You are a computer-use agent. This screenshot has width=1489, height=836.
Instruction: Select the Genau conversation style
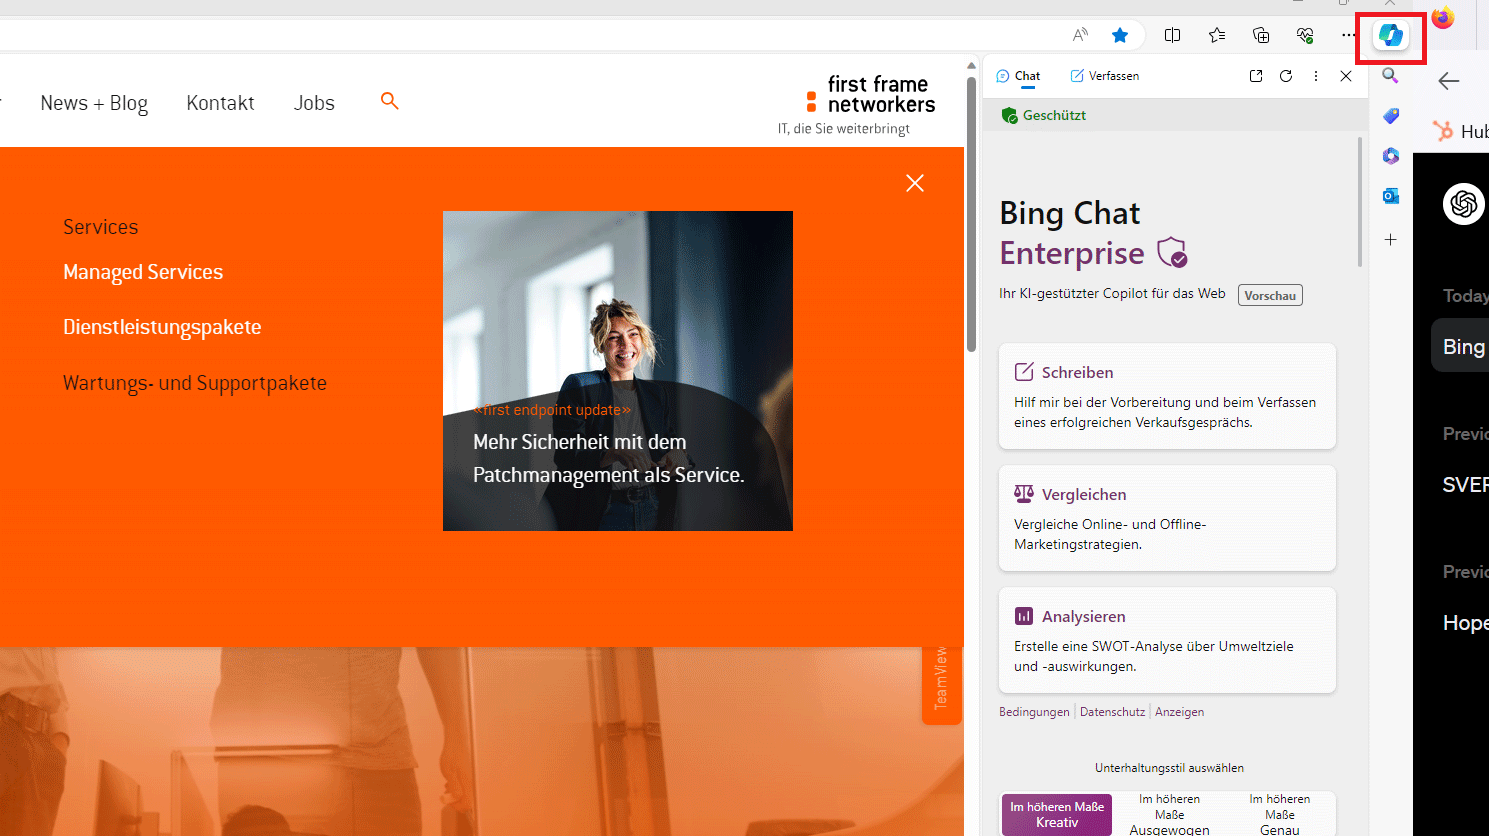coord(1279,815)
